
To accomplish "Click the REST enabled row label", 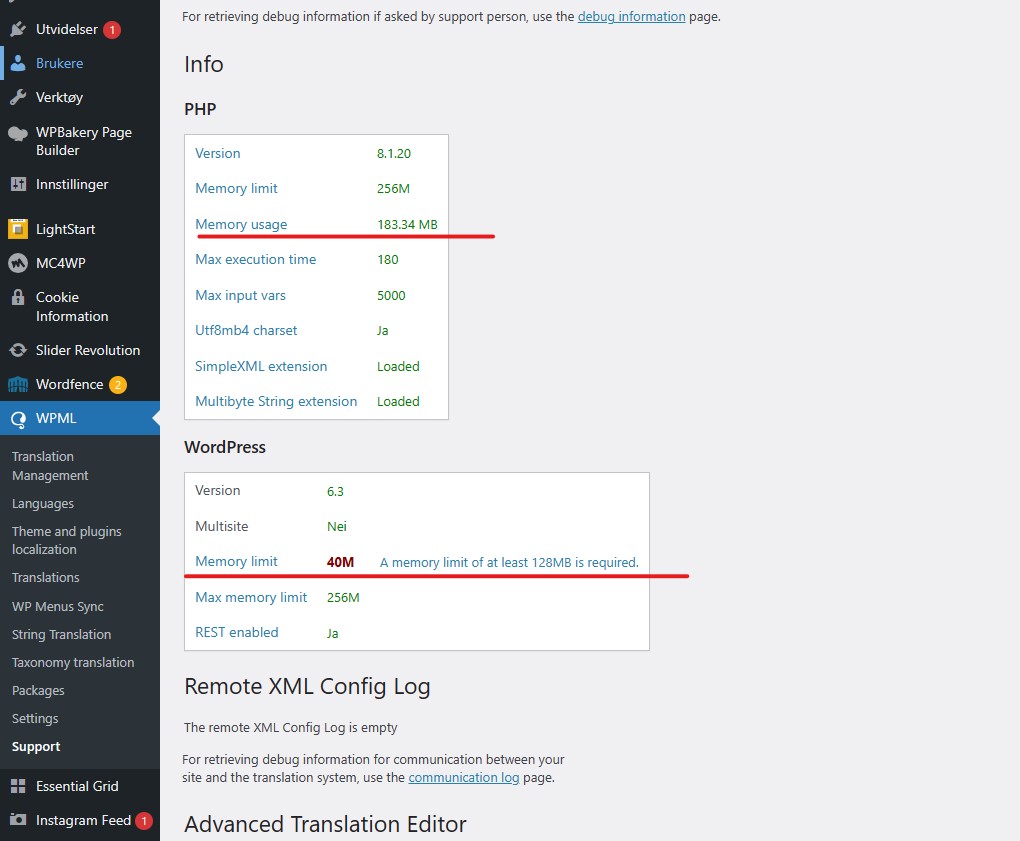I will point(237,632).
